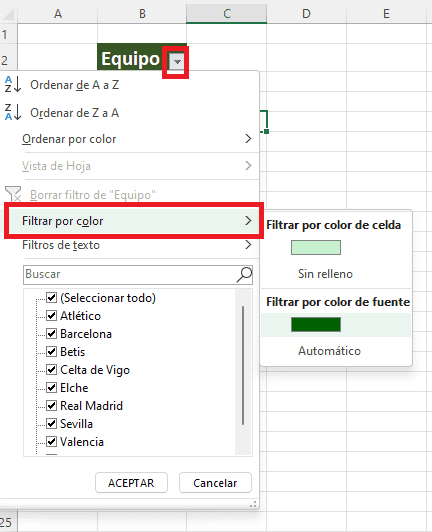This screenshot has height=532, width=432.
Task: Select the dark green font color swatch
Action: [316, 324]
